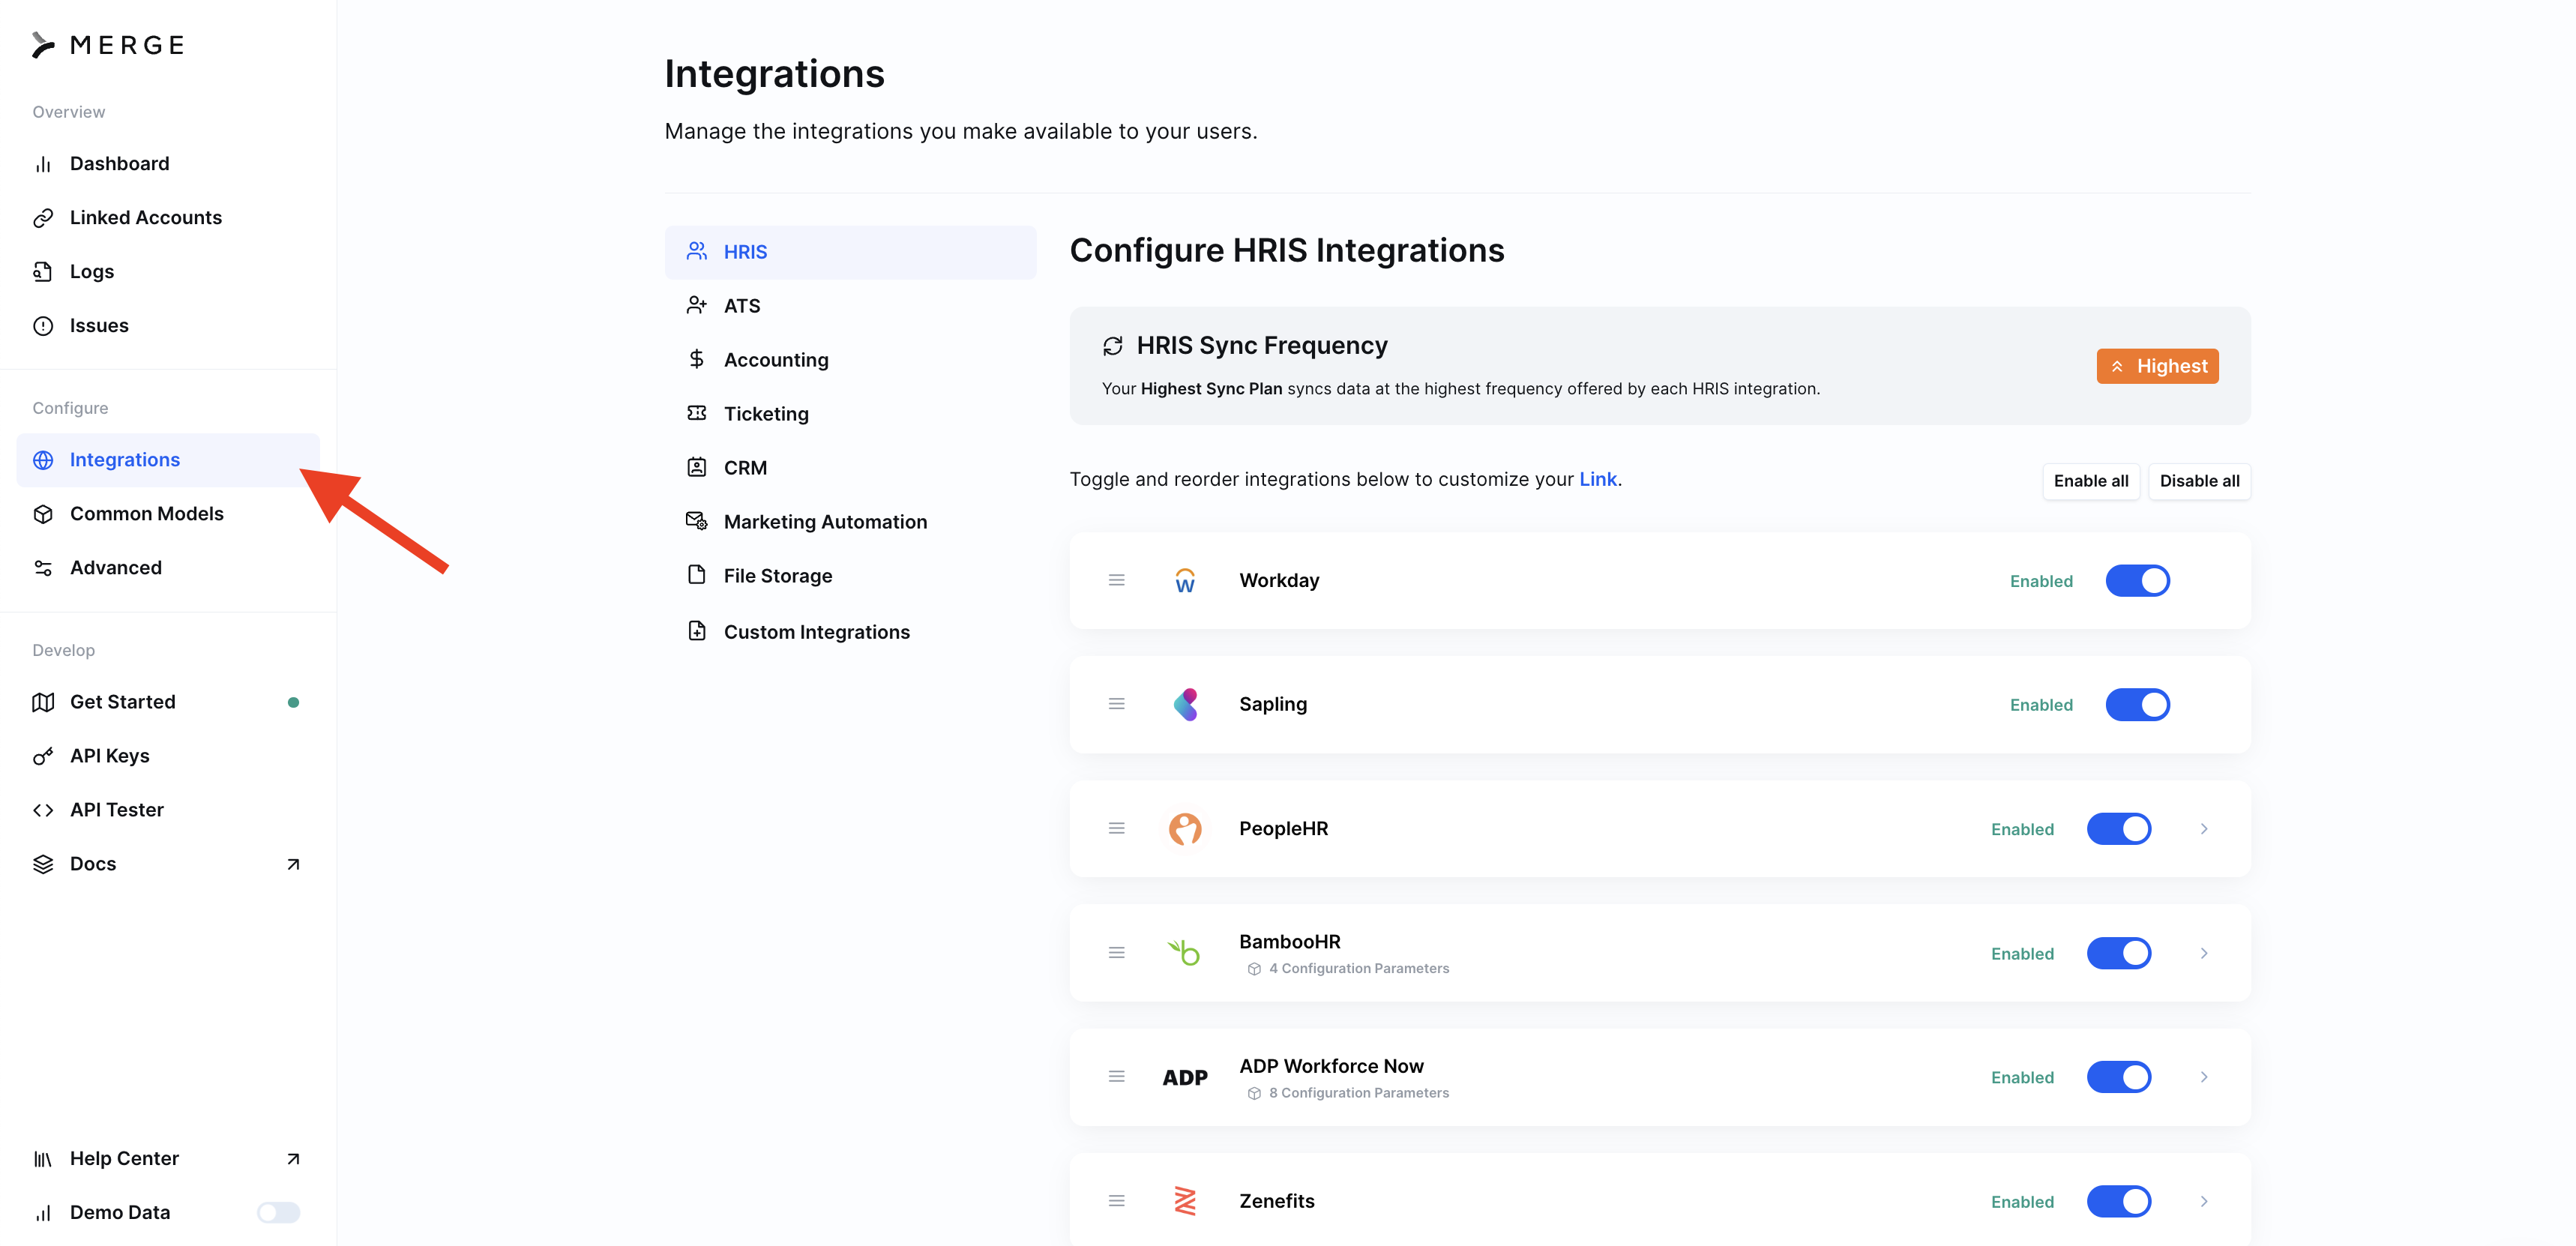Click the orange Highest sync badge

pyautogui.click(x=2157, y=366)
